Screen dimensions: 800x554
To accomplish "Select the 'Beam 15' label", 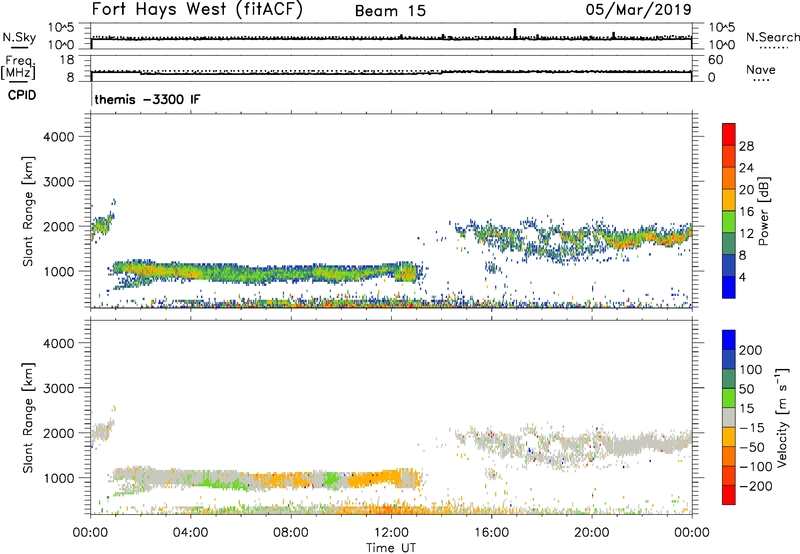I will [x=390, y=11].
